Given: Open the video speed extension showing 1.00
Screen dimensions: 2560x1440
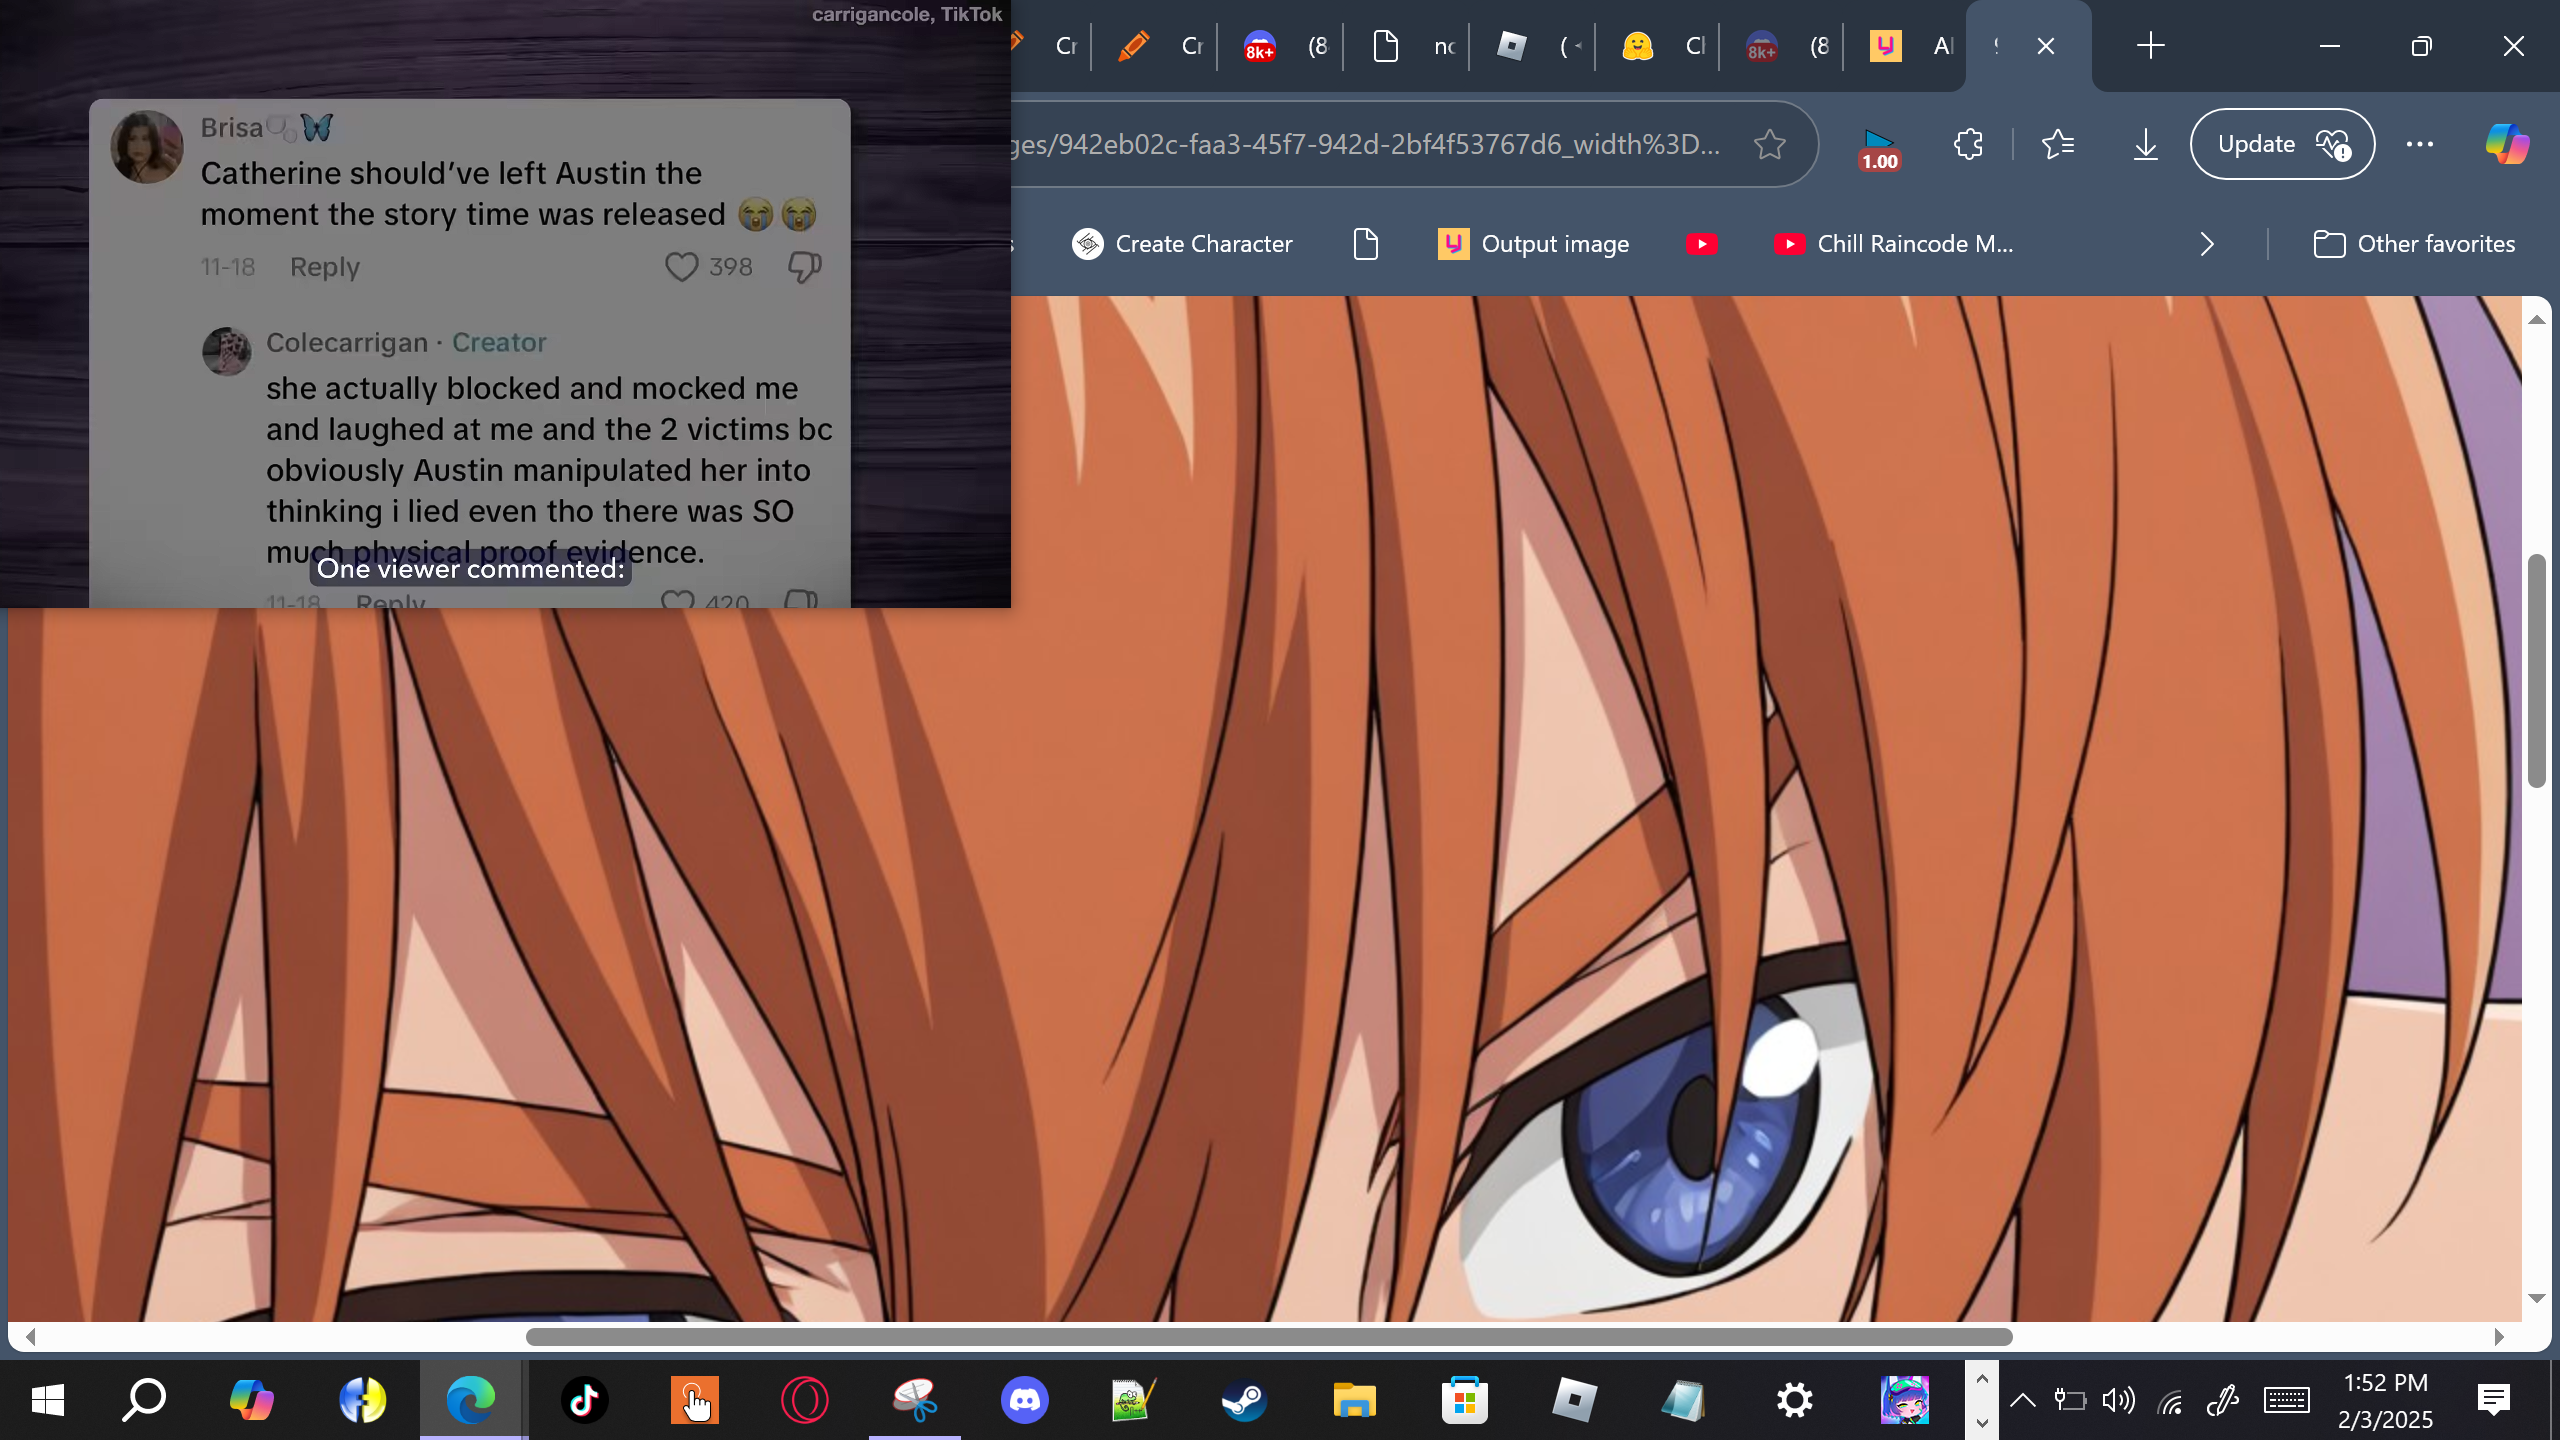Looking at the screenshot, I should coord(1879,148).
